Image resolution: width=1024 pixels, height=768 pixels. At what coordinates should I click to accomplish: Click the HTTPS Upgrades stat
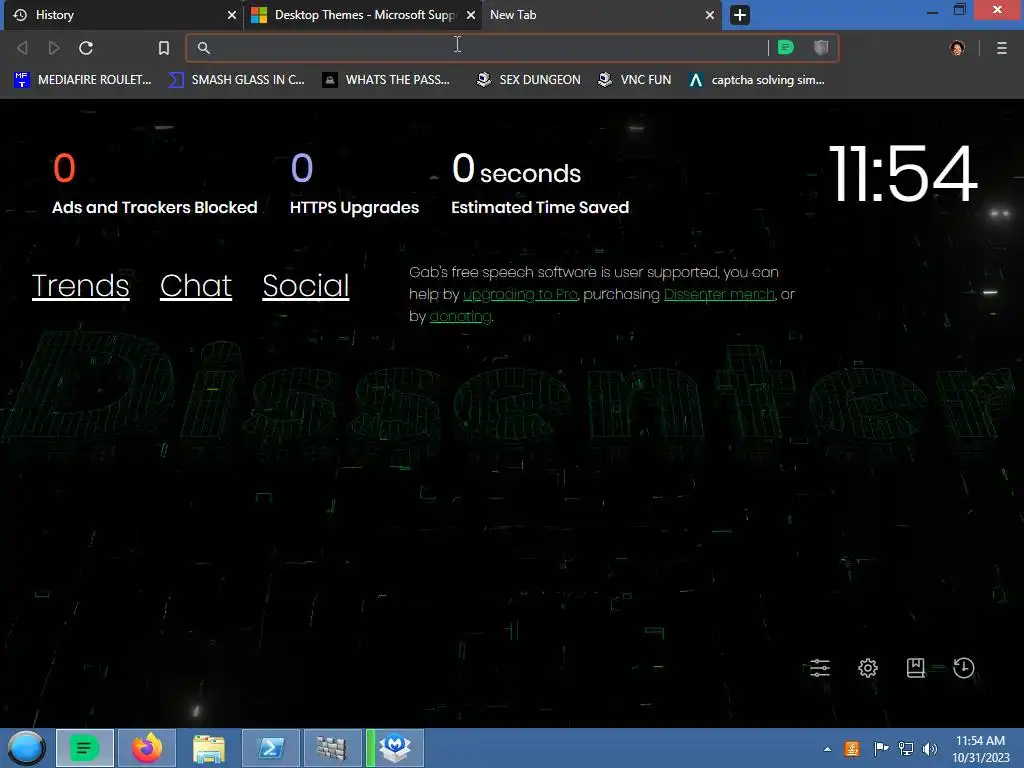point(355,184)
